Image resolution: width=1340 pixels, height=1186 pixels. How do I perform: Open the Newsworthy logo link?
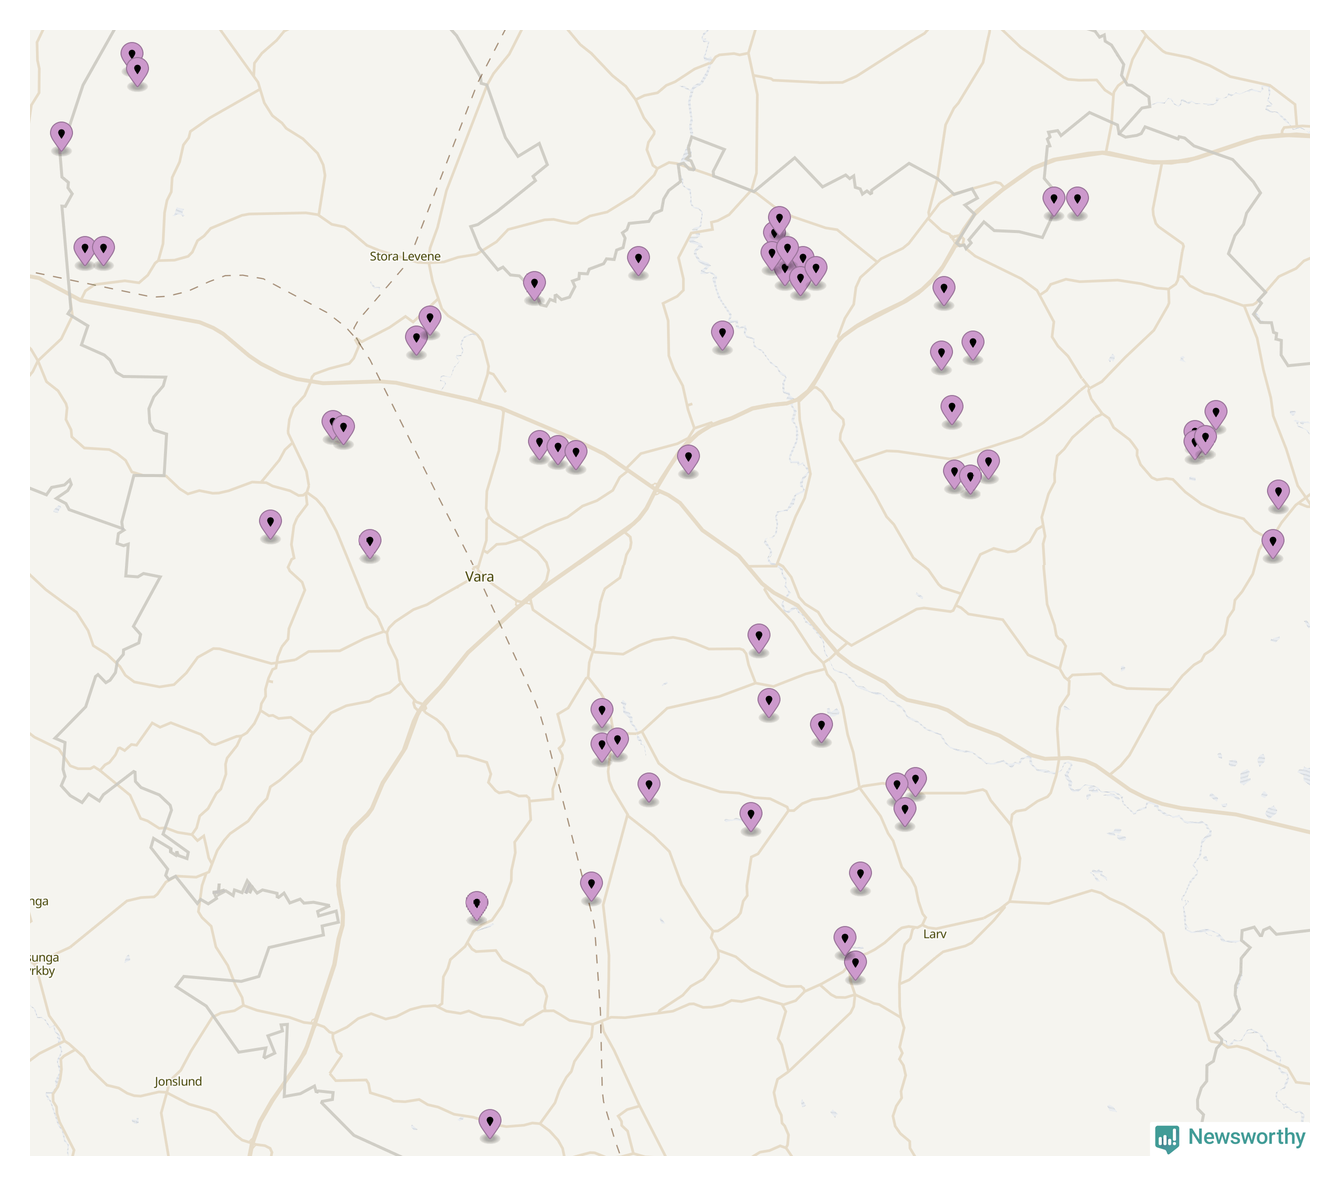pos(1230,1138)
